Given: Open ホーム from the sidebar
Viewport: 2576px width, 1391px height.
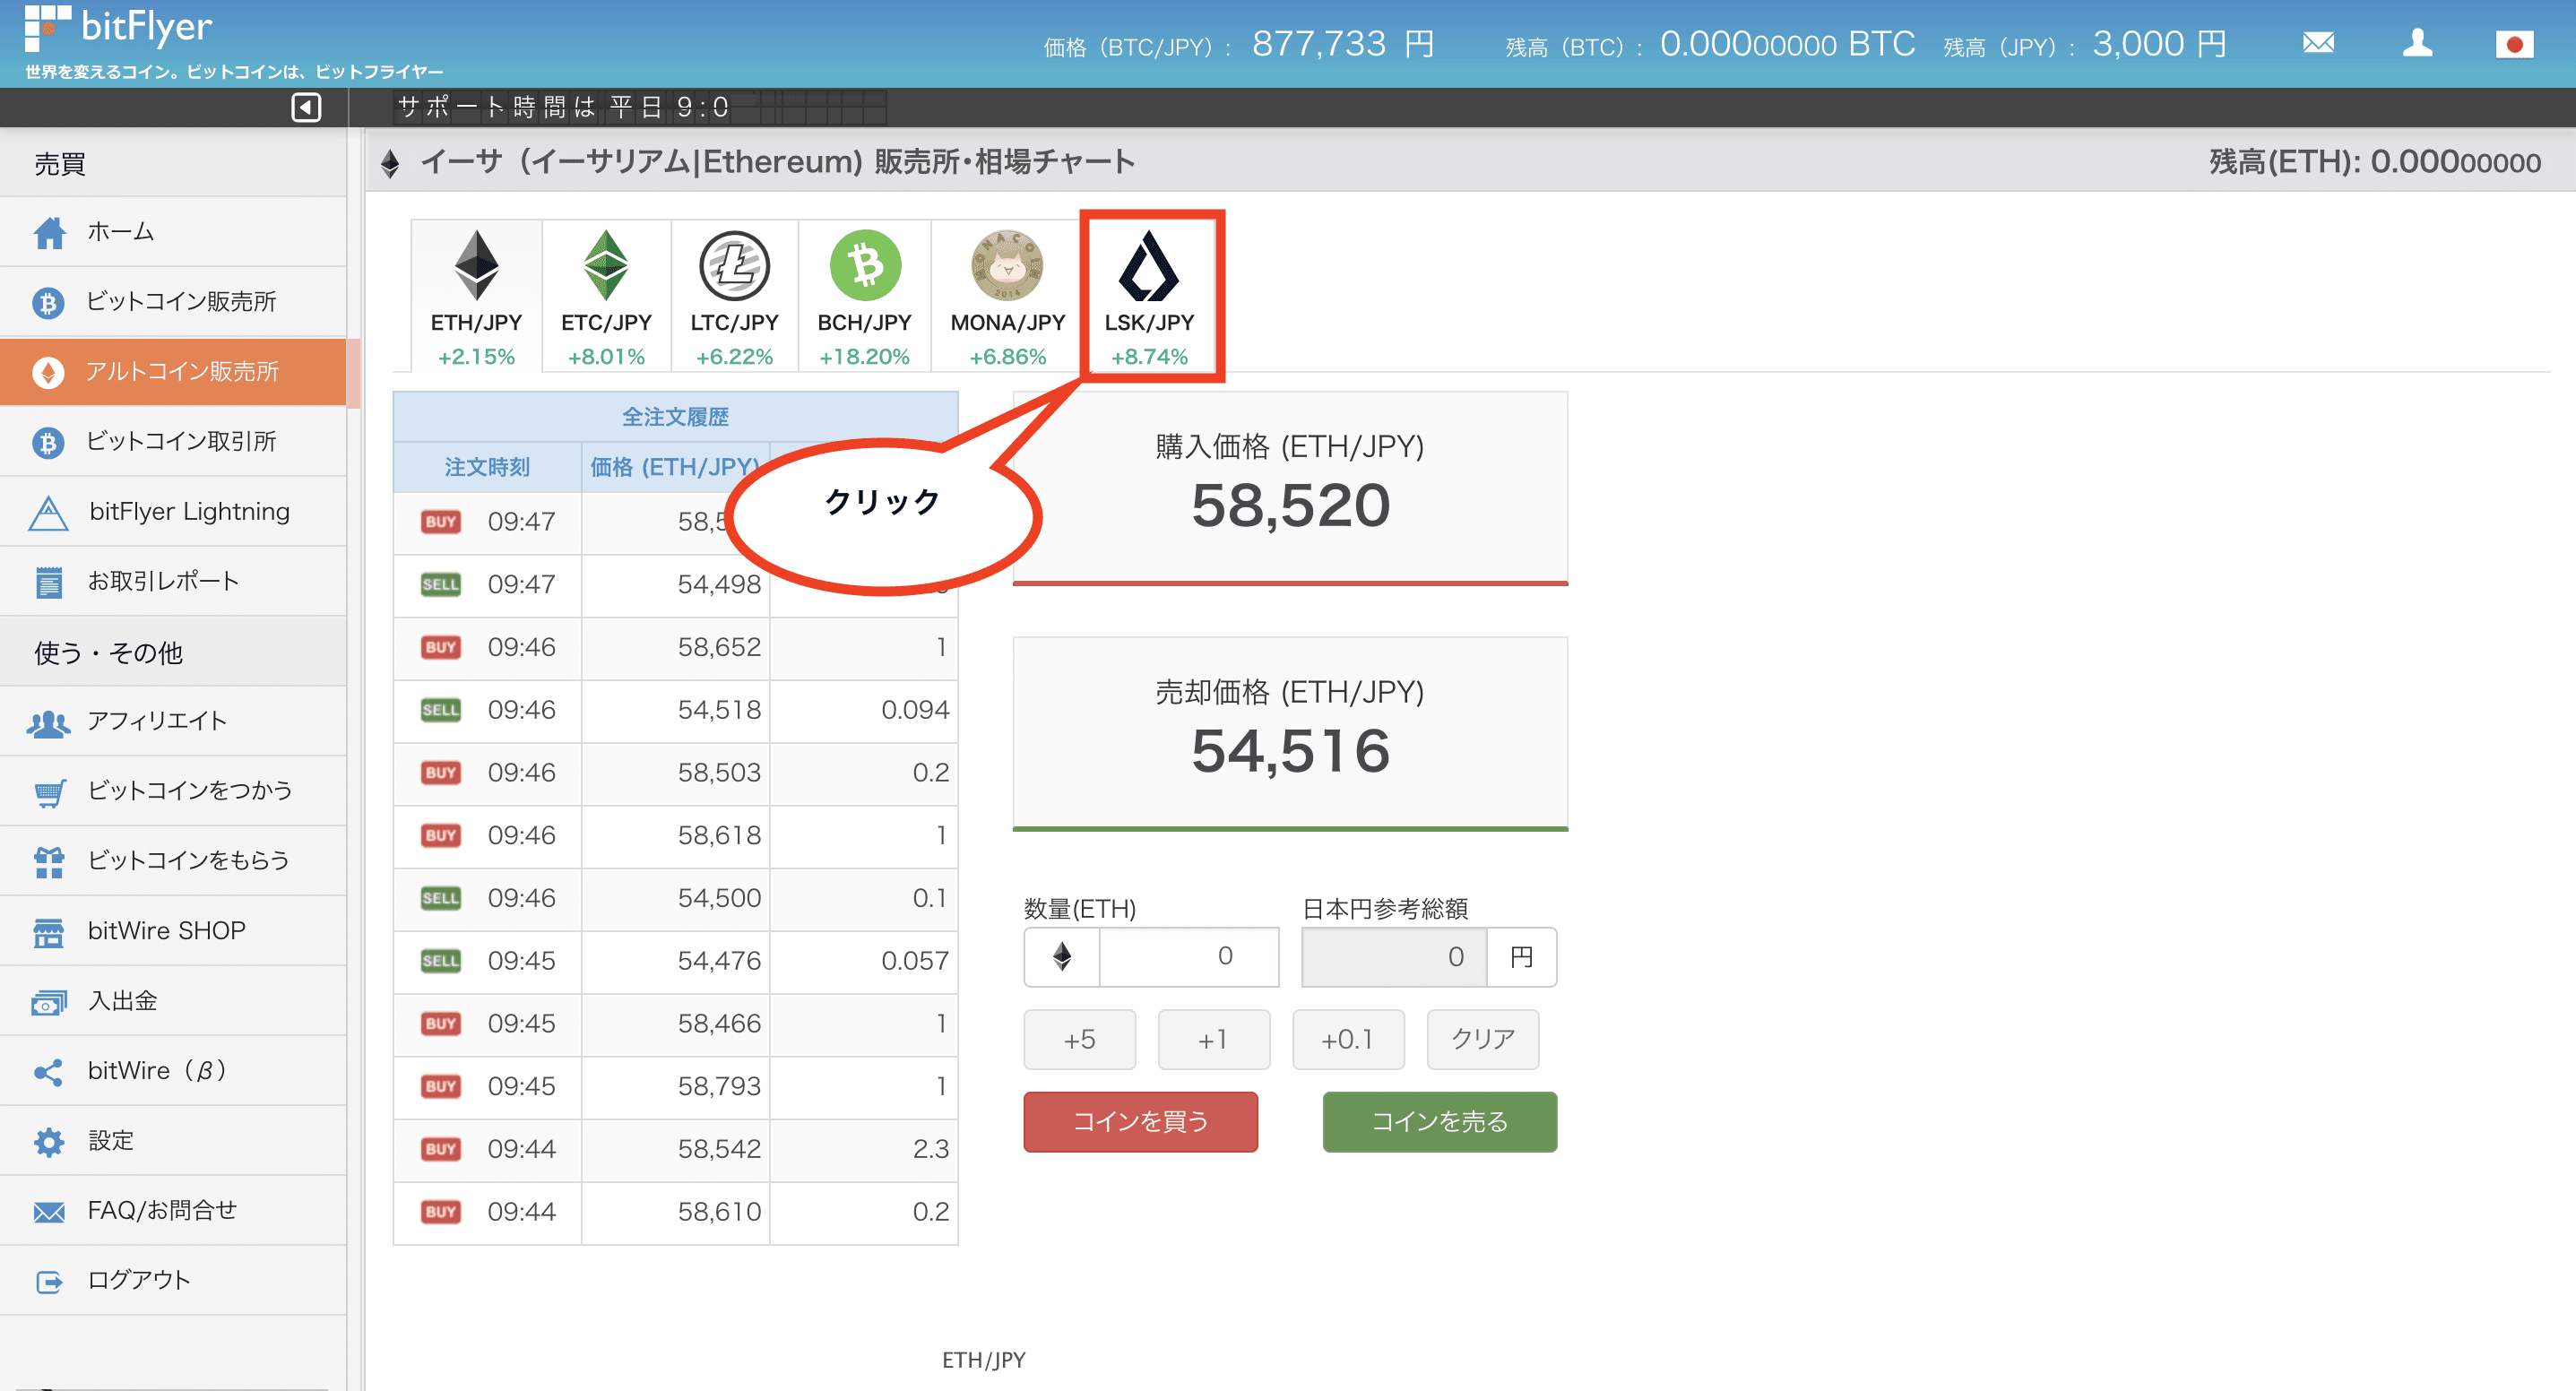Looking at the screenshot, I should pyautogui.click(x=121, y=232).
